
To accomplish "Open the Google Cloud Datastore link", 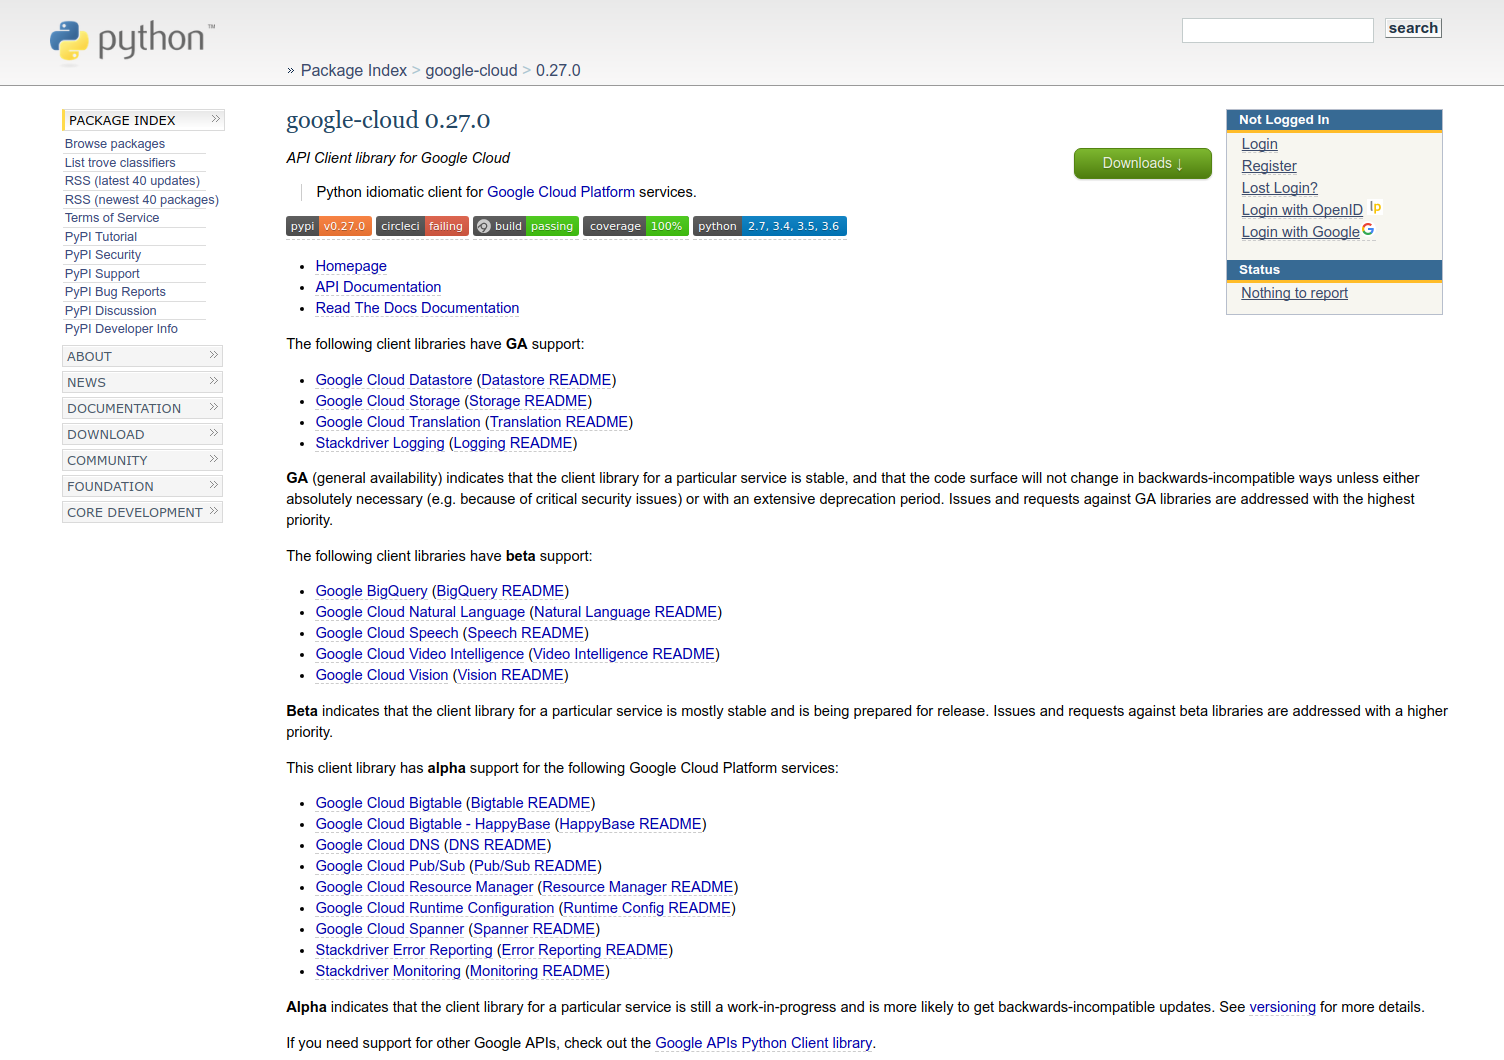I will tap(393, 380).
